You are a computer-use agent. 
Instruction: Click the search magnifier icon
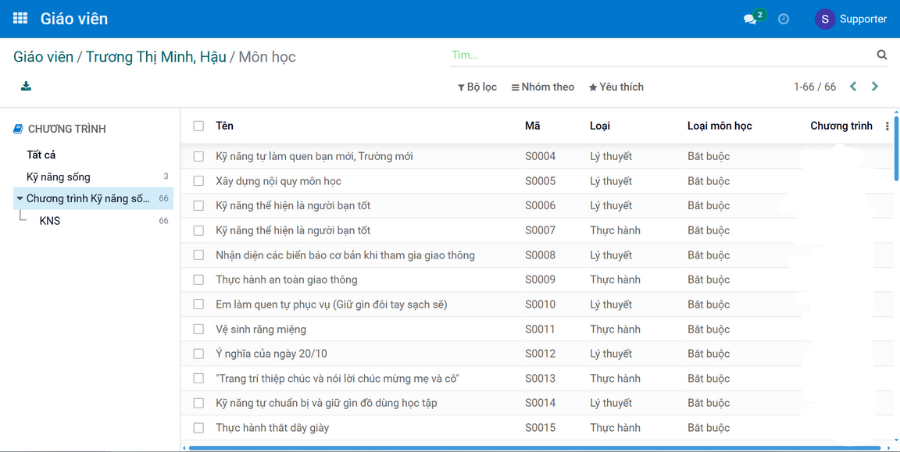tap(882, 55)
